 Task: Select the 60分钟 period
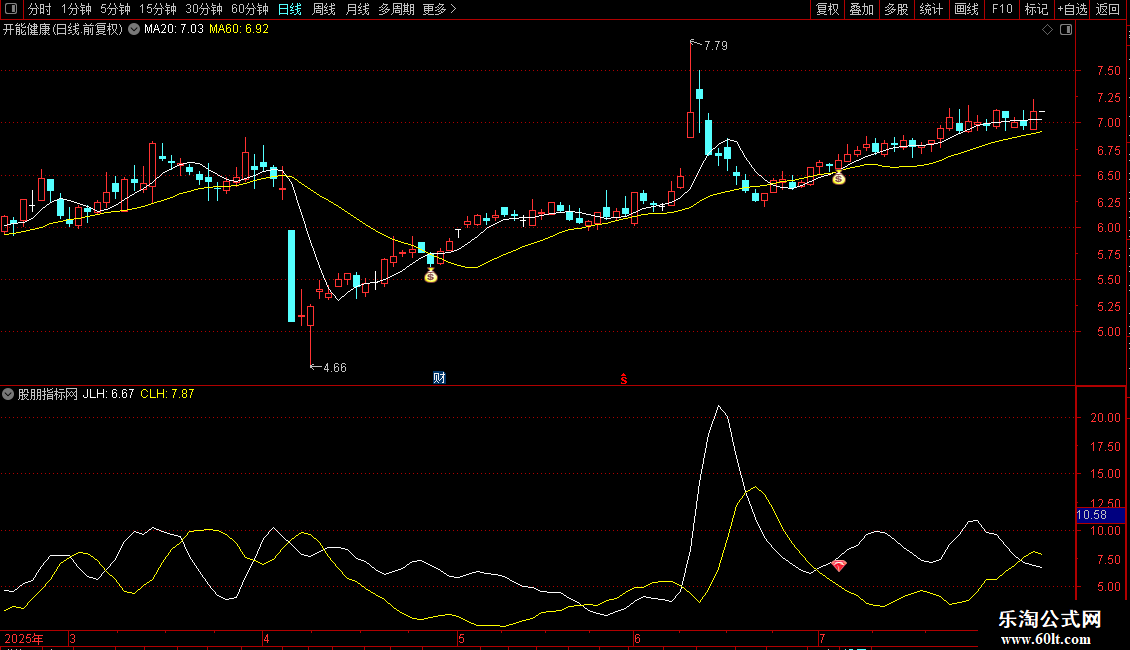[250, 9]
